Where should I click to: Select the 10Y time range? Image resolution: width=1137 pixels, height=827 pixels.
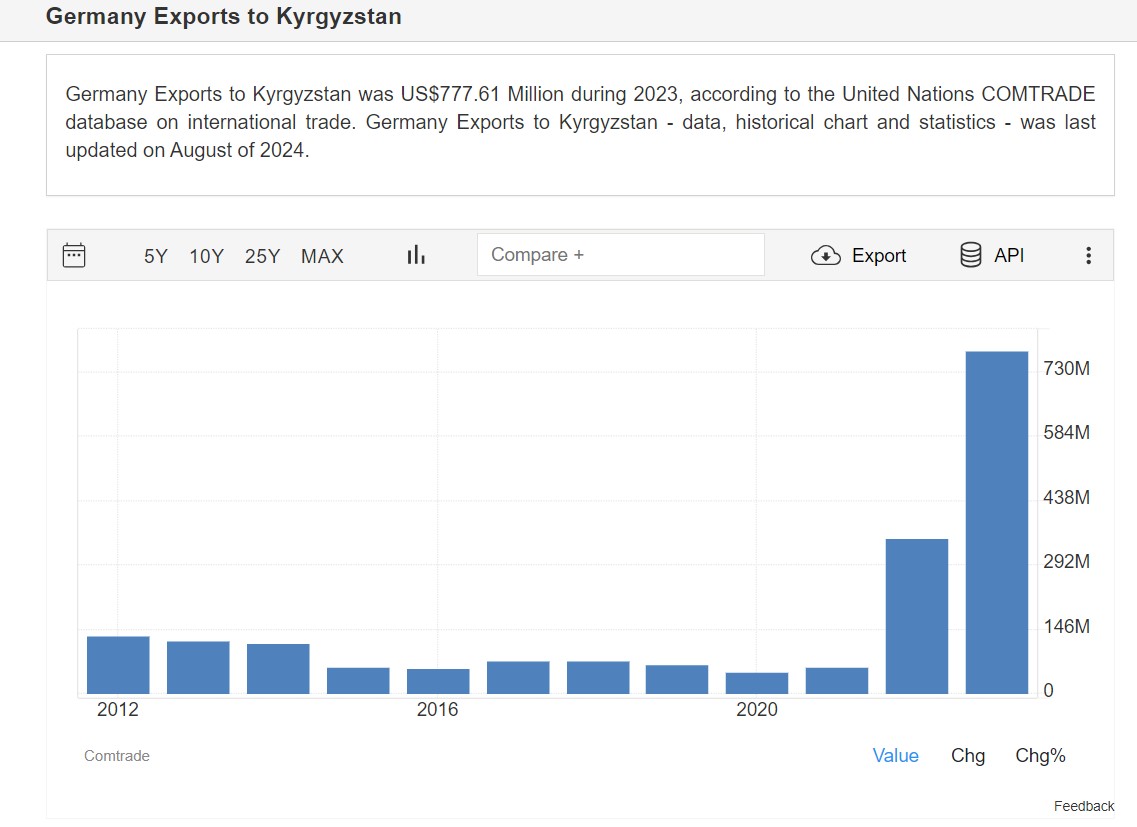point(207,256)
